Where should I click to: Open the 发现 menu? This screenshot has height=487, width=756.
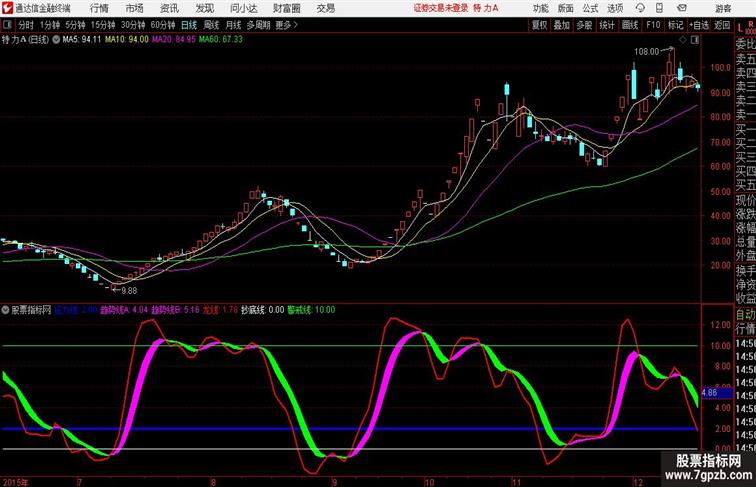(x=204, y=8)
